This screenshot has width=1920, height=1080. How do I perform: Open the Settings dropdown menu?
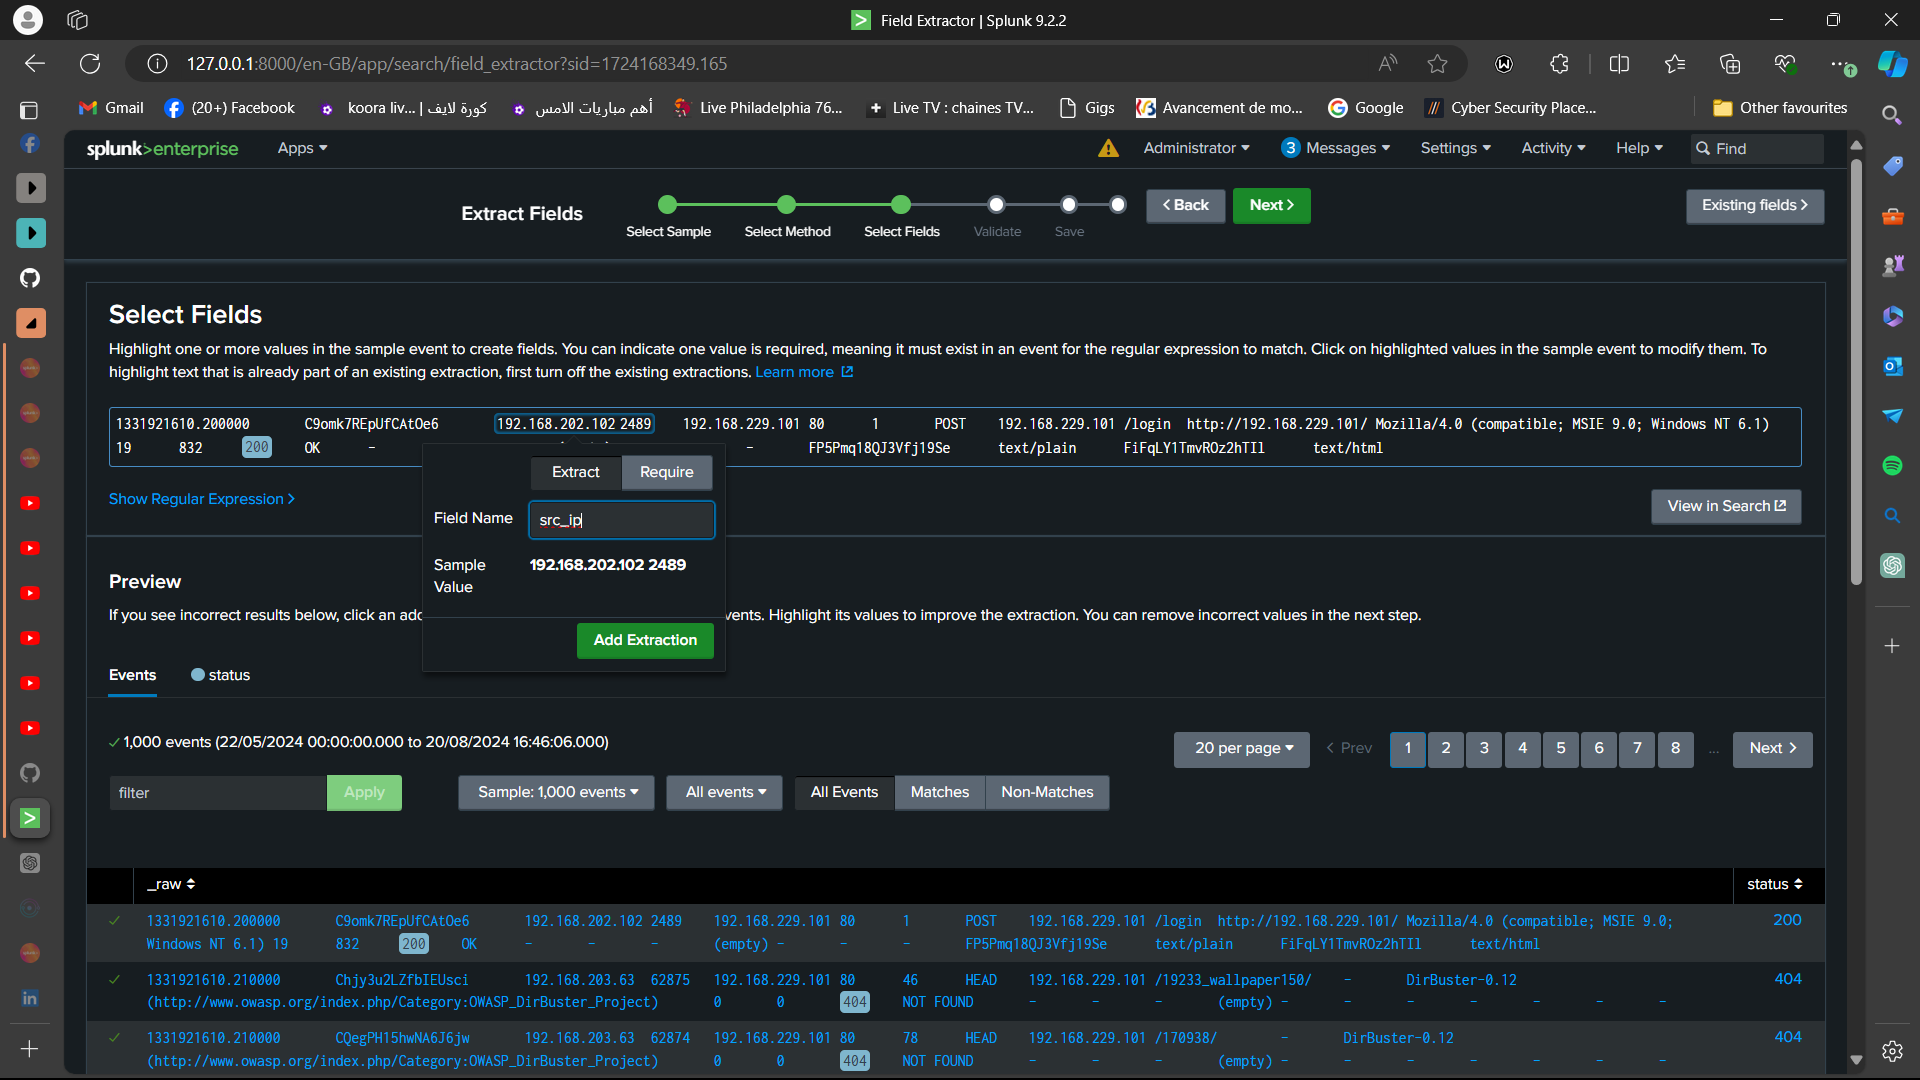(x=1455, y=148)
